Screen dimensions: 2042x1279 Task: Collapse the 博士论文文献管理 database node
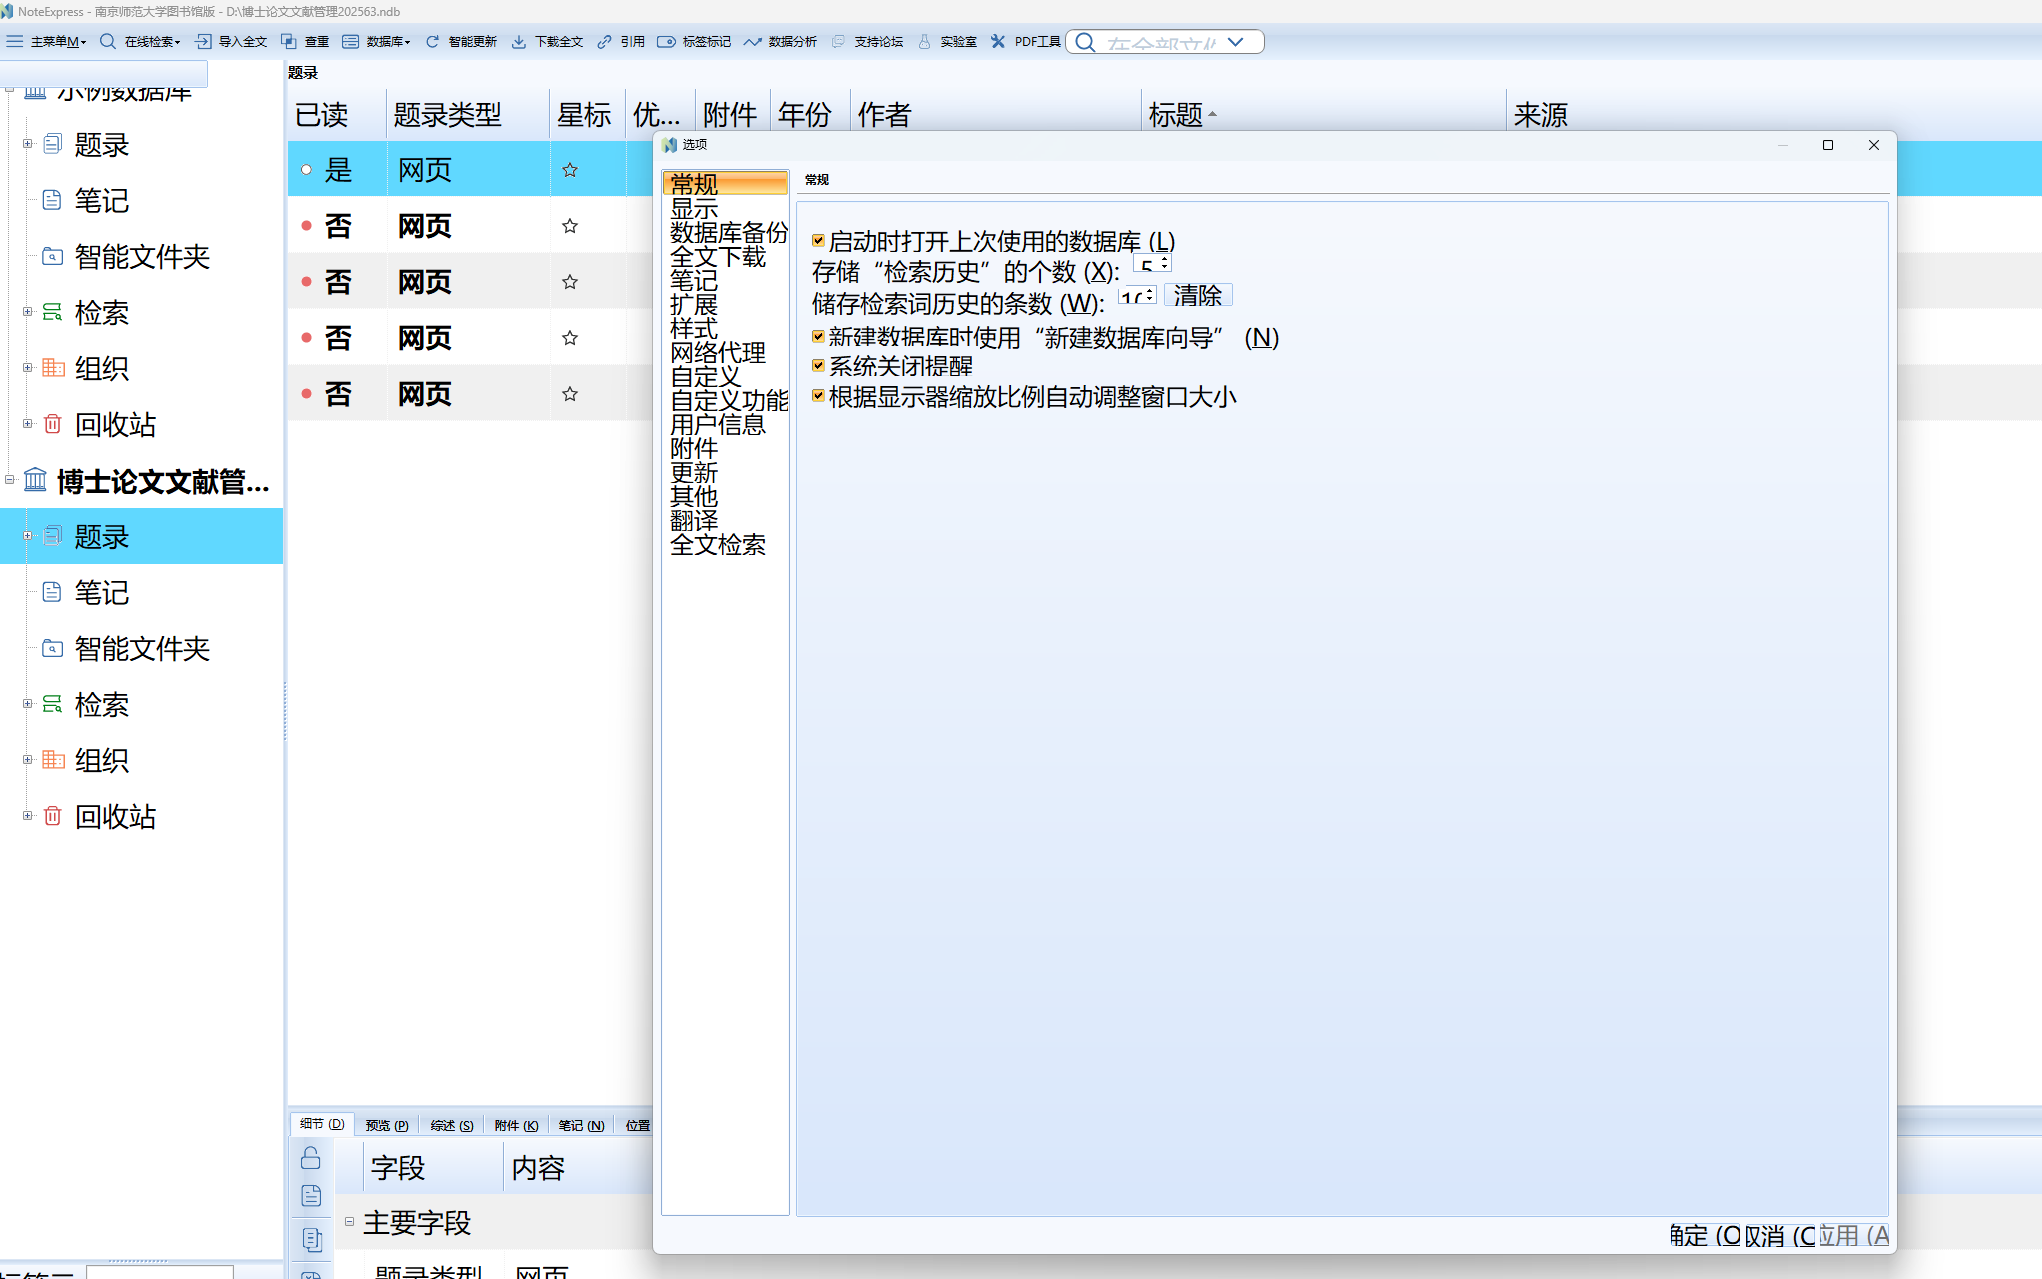click(10, 479)
